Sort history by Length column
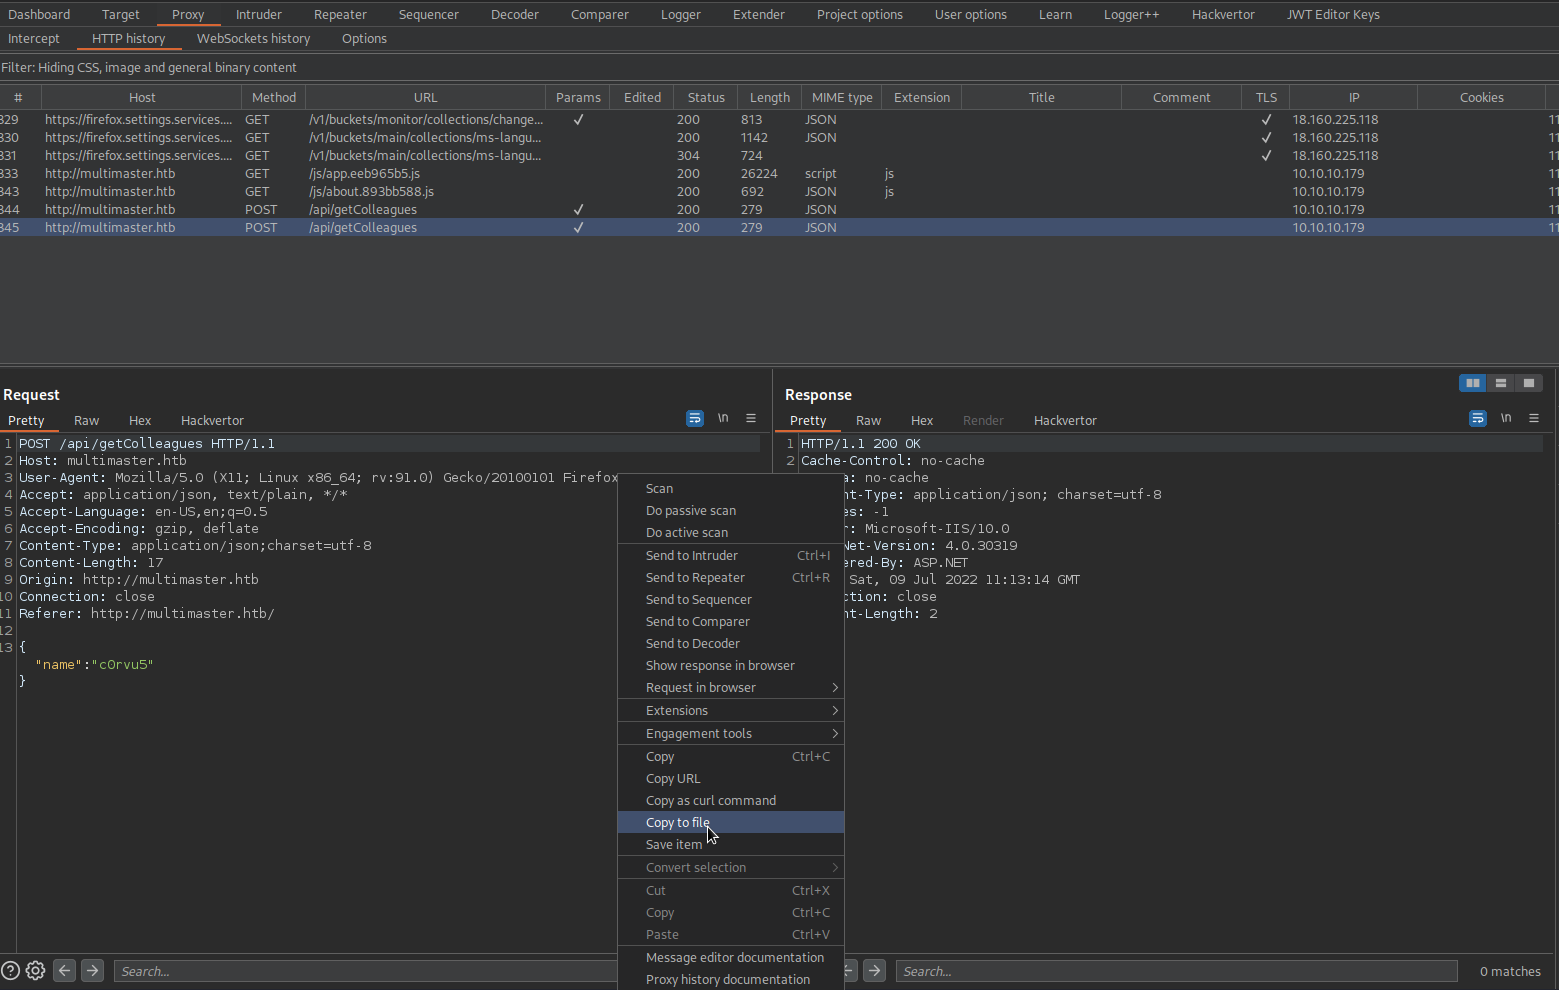1559x990 pixels. point(770,97)
